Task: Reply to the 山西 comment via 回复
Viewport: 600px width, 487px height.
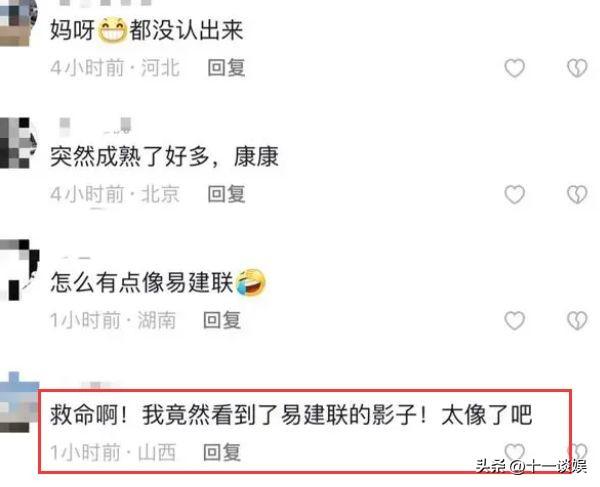Action: click(222, 453)
